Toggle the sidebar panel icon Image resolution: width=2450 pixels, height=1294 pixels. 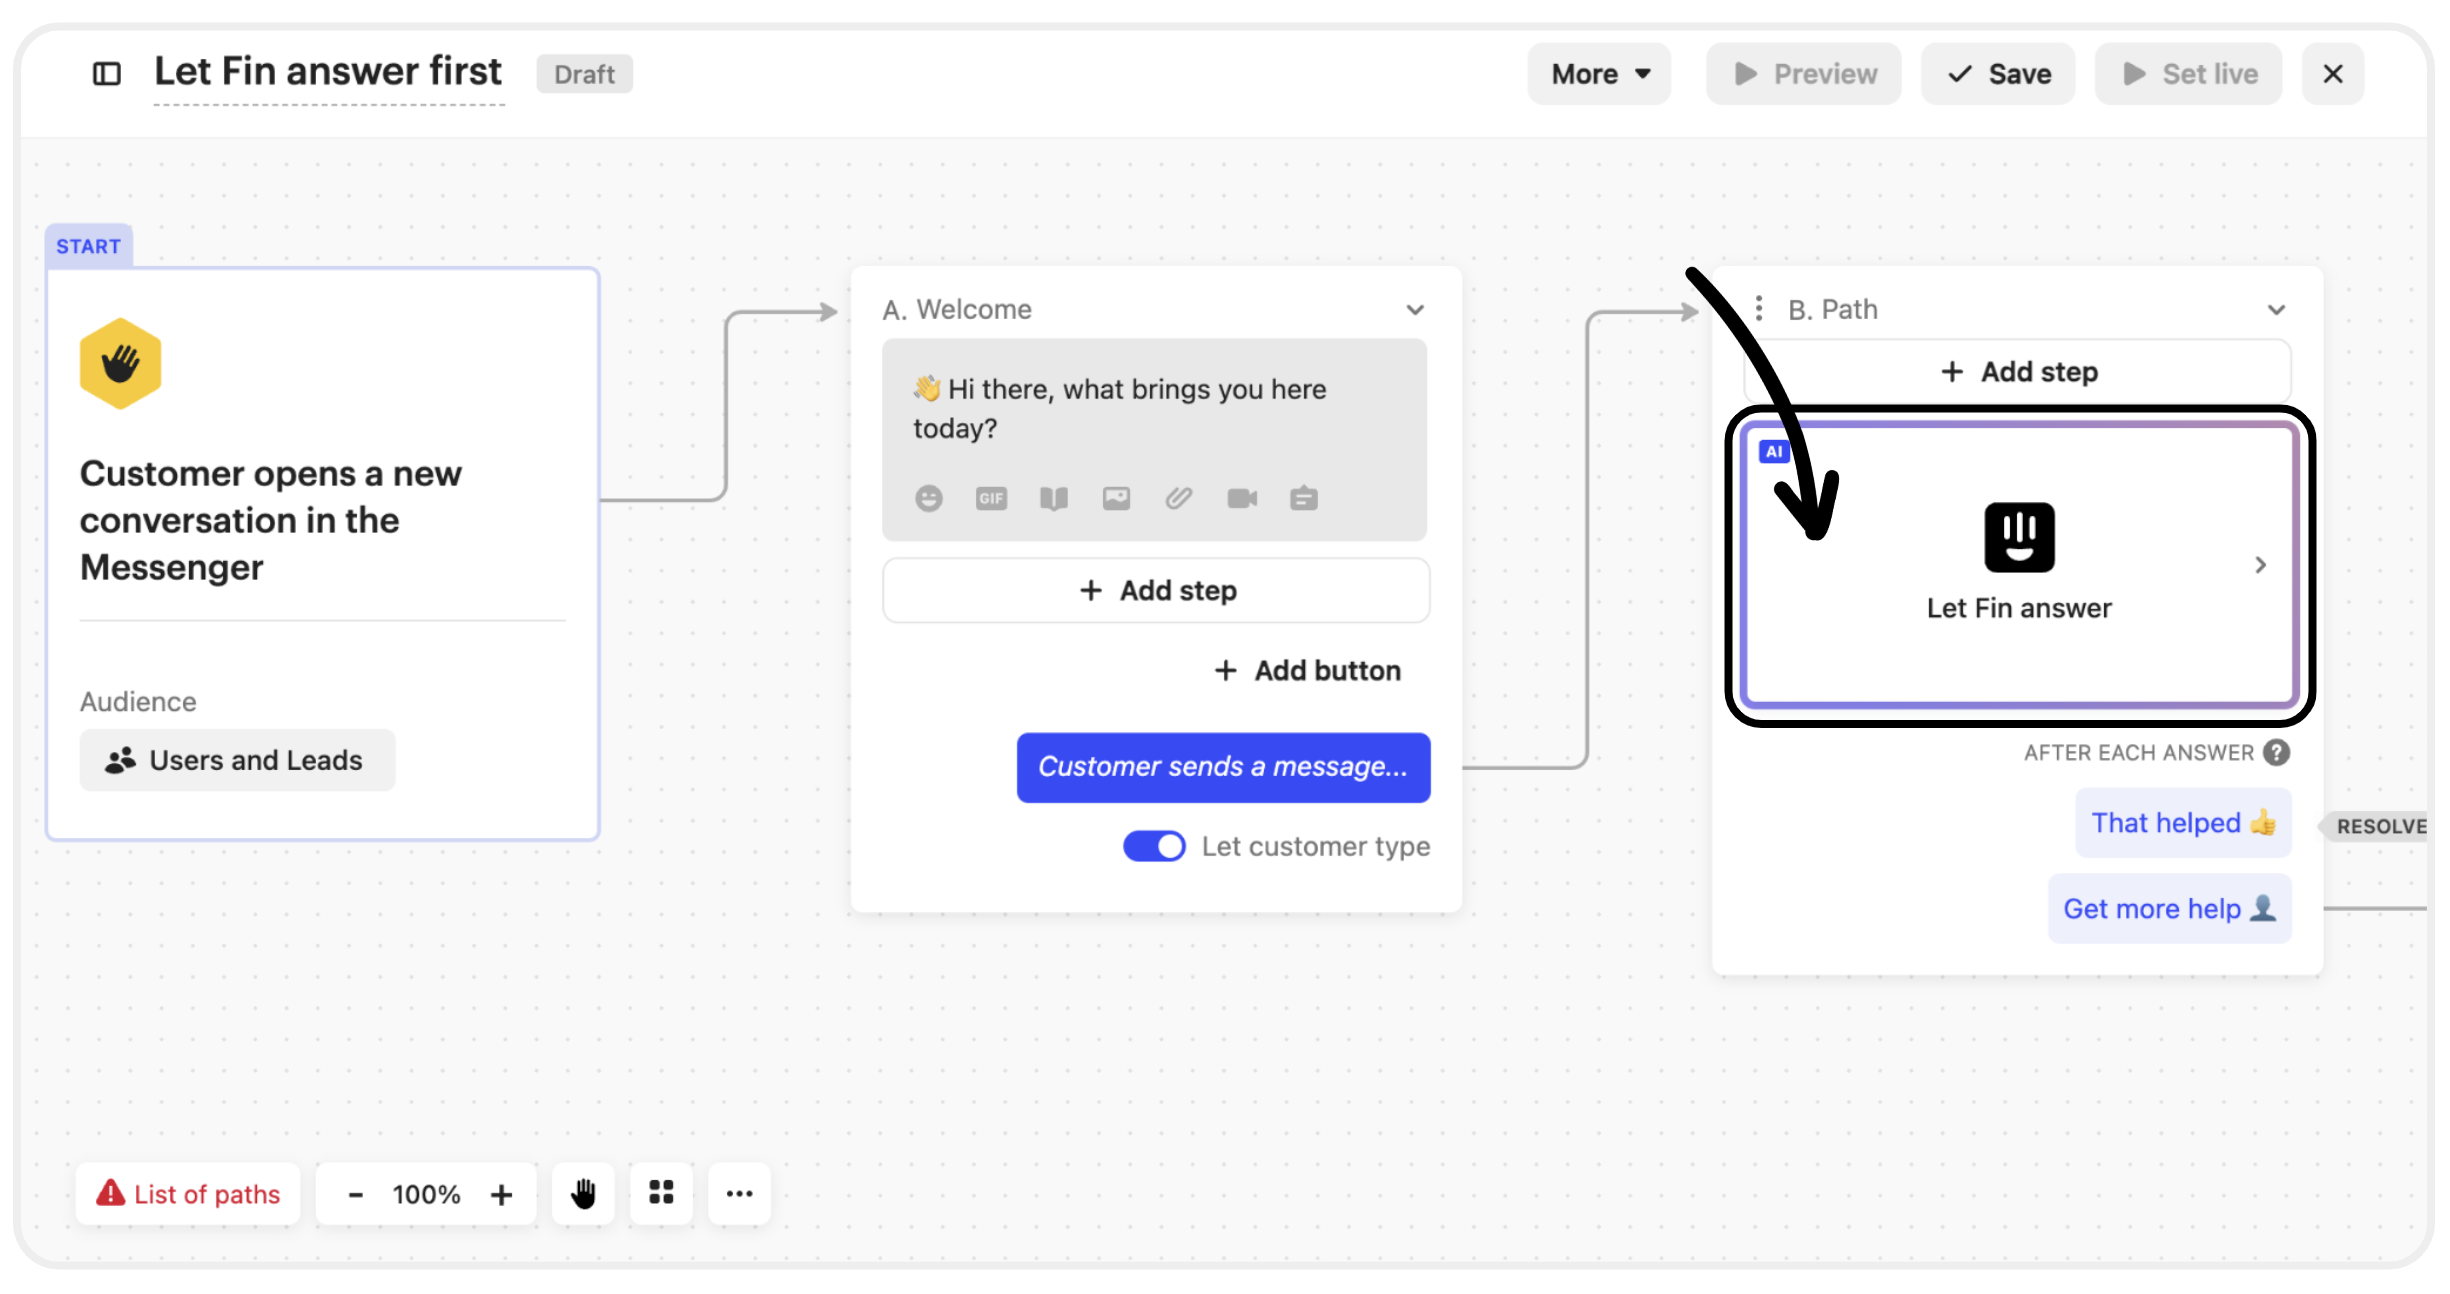point(106,74)
